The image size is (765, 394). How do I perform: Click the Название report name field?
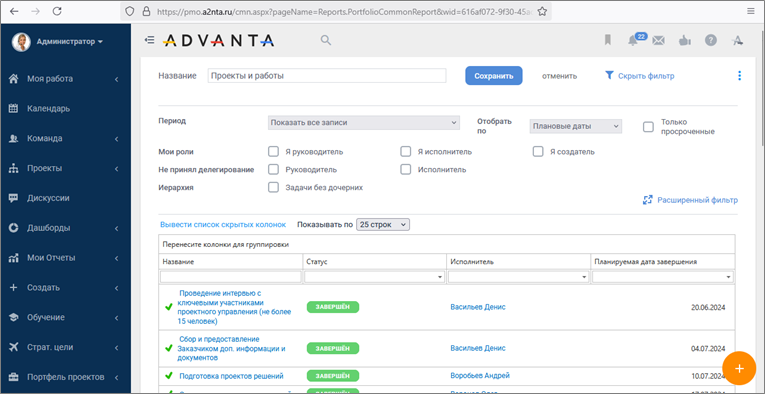tap(327, 76)
